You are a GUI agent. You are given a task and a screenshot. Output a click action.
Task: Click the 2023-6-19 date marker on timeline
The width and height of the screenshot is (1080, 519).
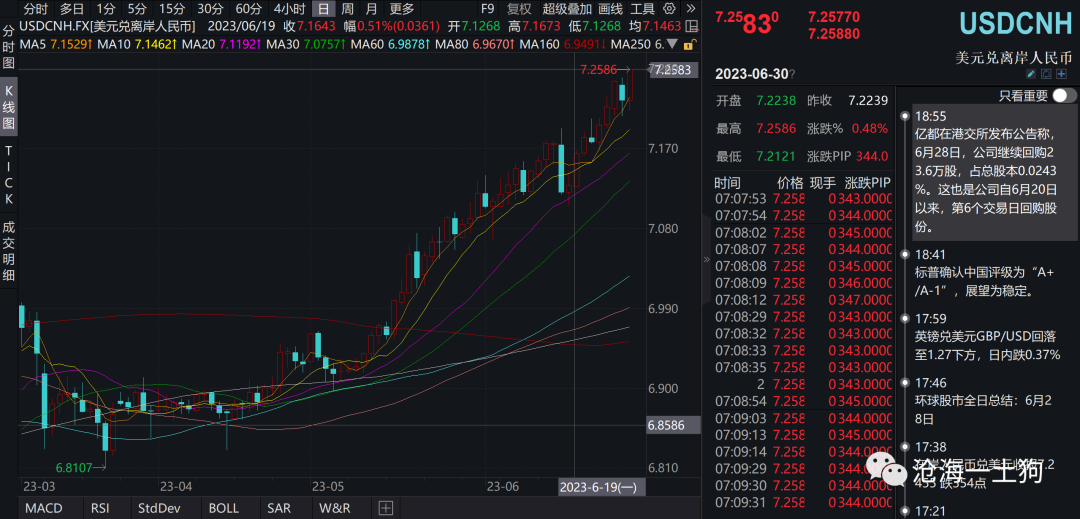599,487
